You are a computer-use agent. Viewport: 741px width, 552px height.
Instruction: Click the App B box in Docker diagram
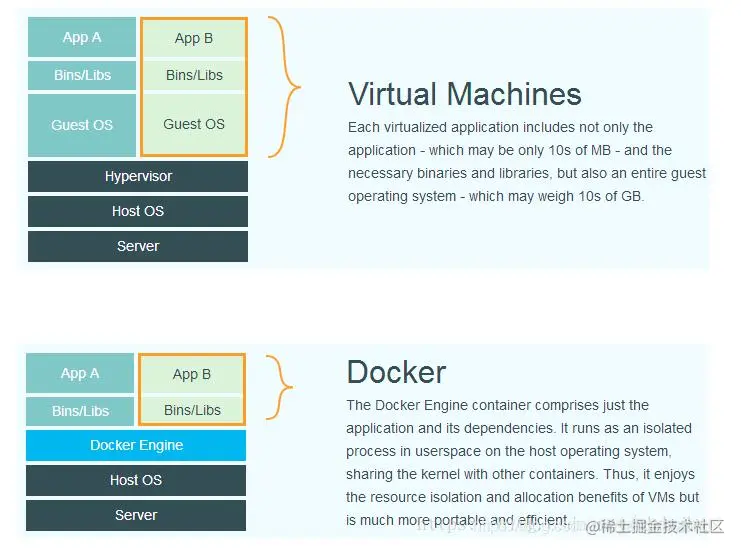(x=192, y=374)
